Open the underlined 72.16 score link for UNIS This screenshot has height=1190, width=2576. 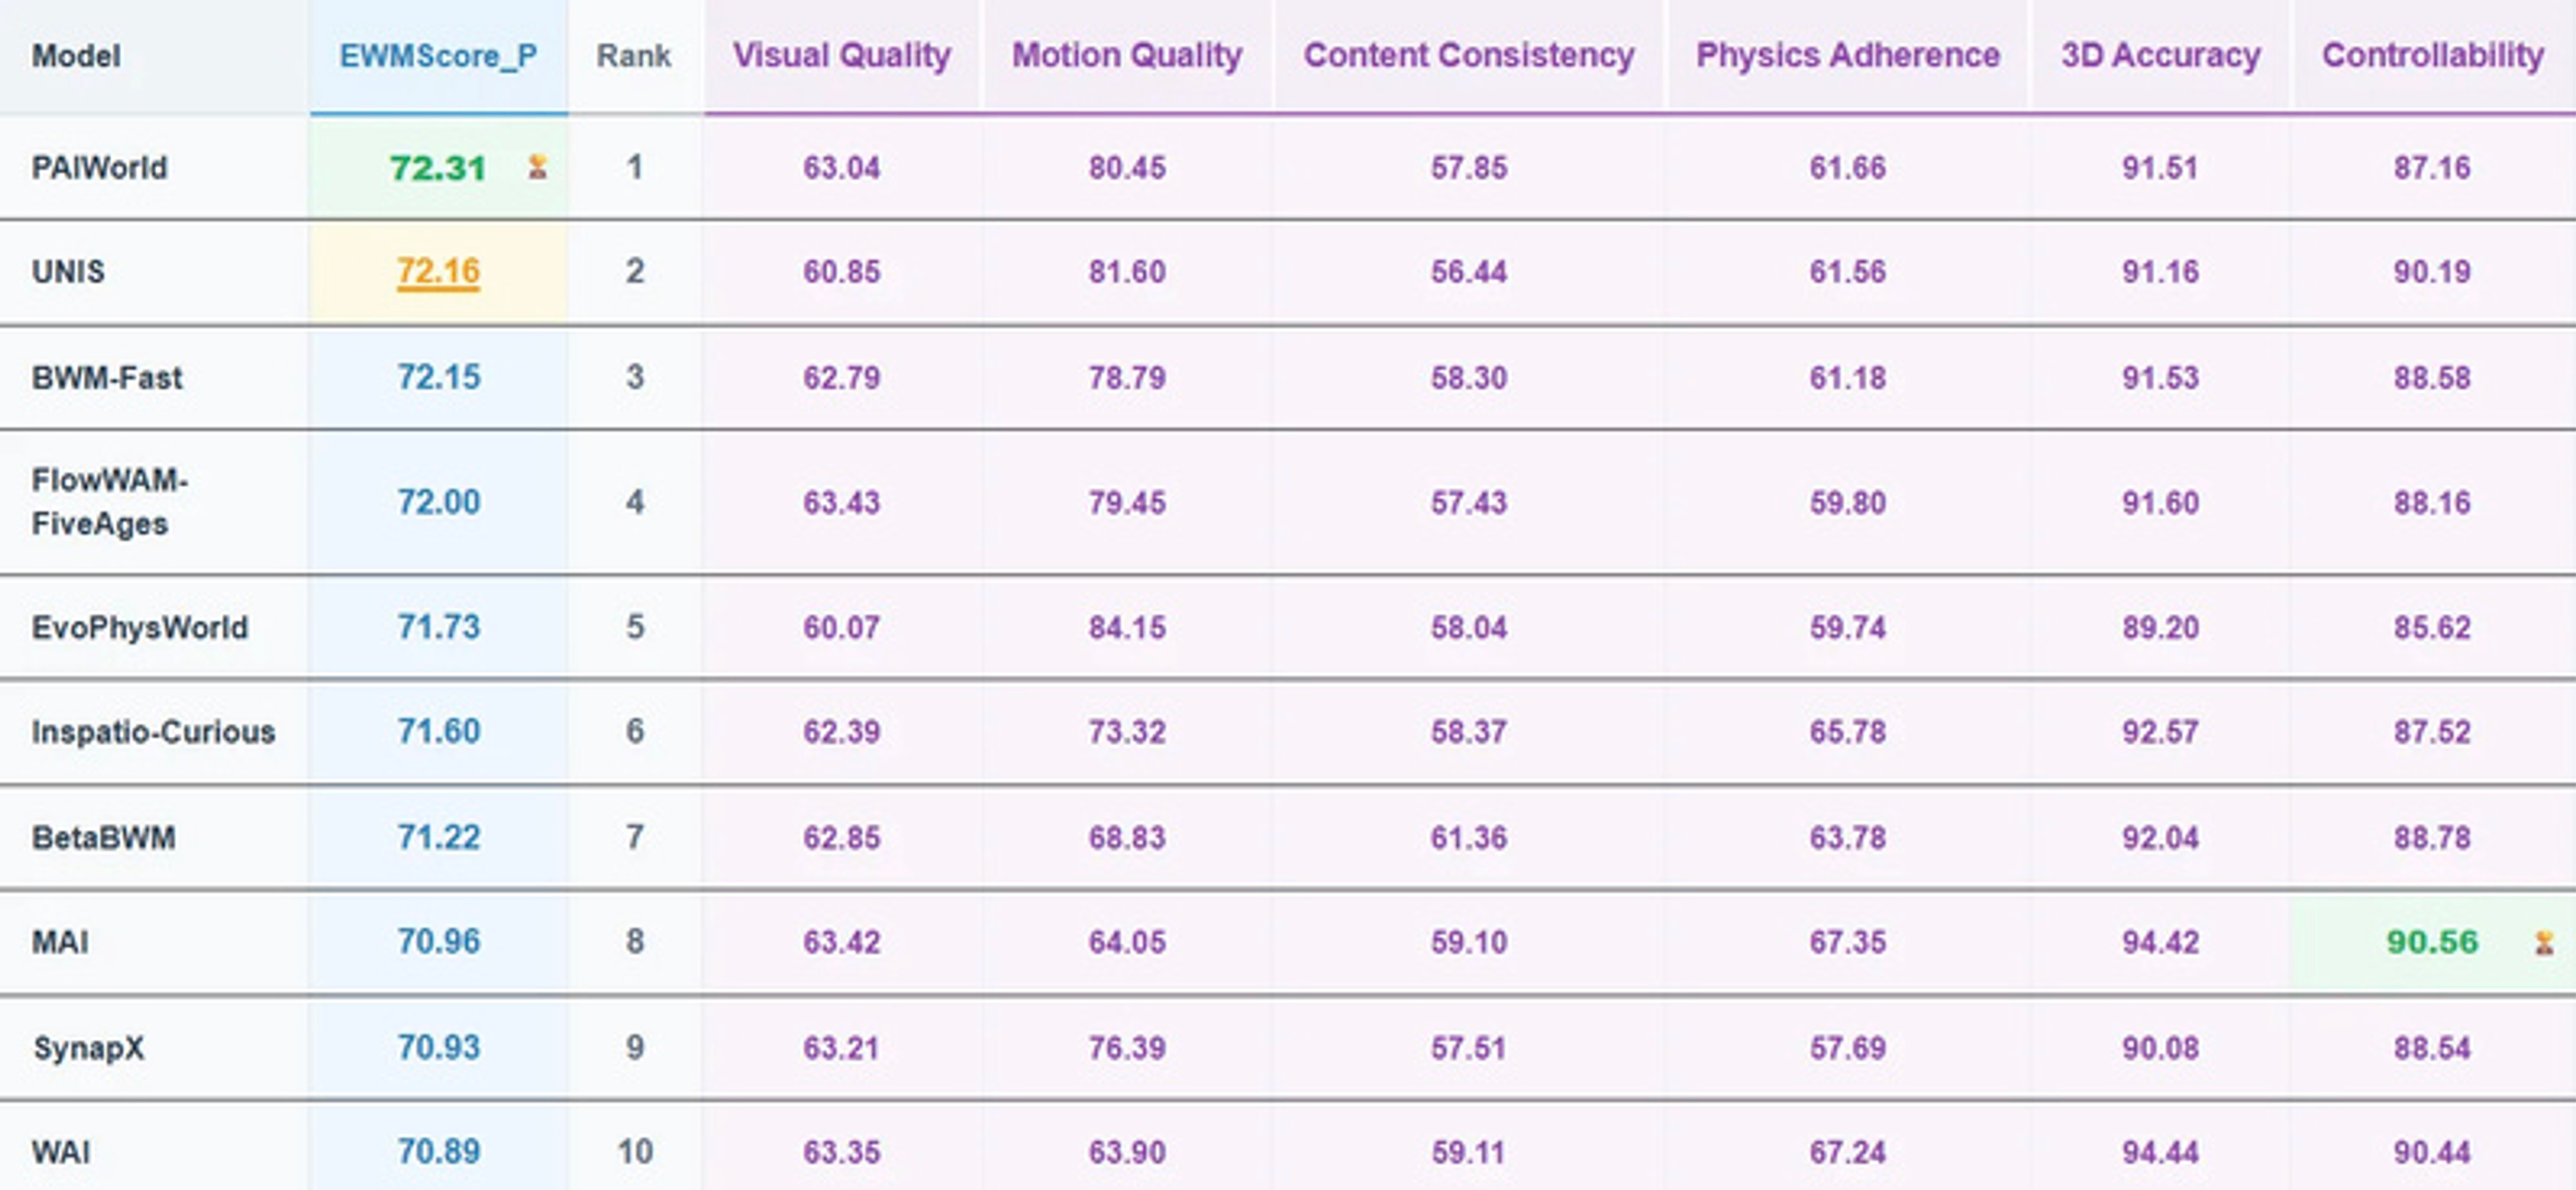(438, 271)
